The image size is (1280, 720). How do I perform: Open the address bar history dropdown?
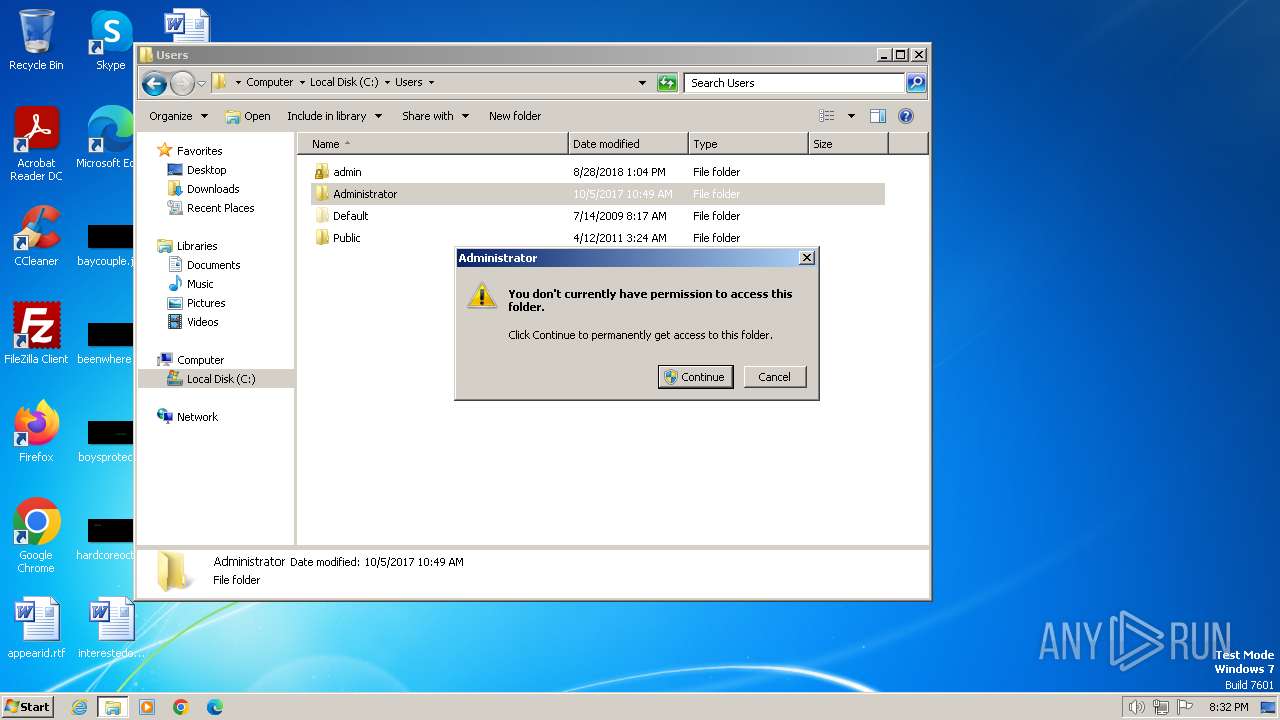click(x=642, y=83)
